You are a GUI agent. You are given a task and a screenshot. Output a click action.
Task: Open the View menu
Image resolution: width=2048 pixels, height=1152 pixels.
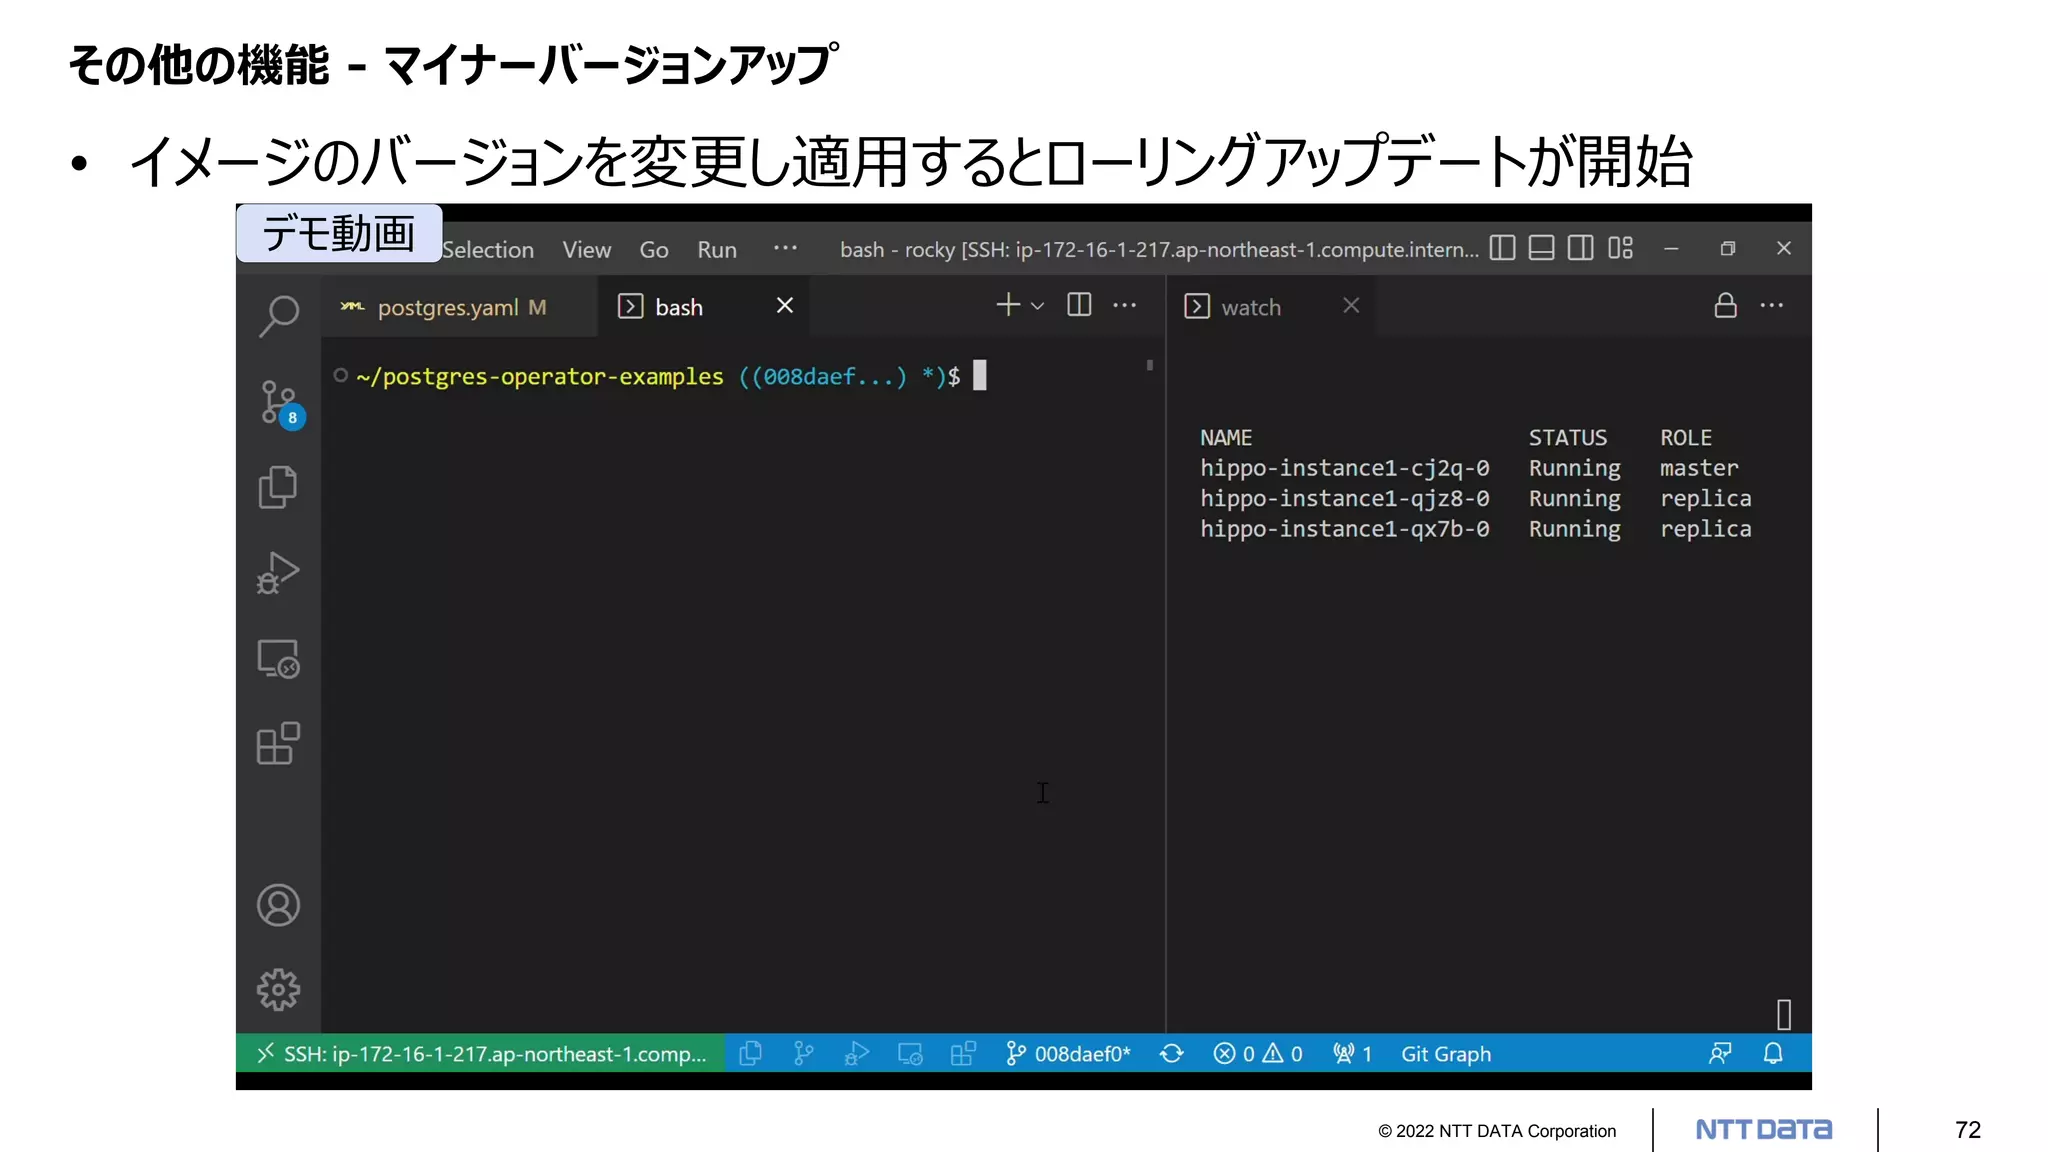pyautogui.click(x=586, y=250)
